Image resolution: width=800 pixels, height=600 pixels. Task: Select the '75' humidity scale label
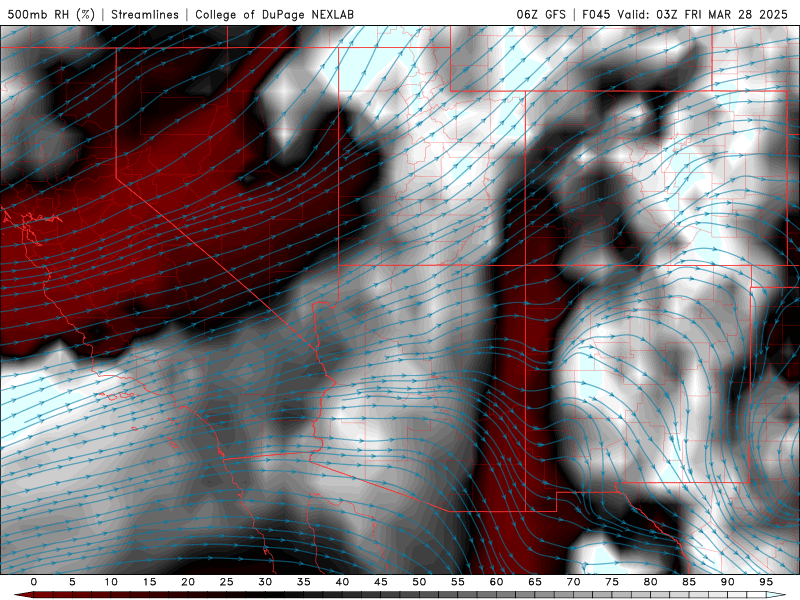[x=612, y=582]
